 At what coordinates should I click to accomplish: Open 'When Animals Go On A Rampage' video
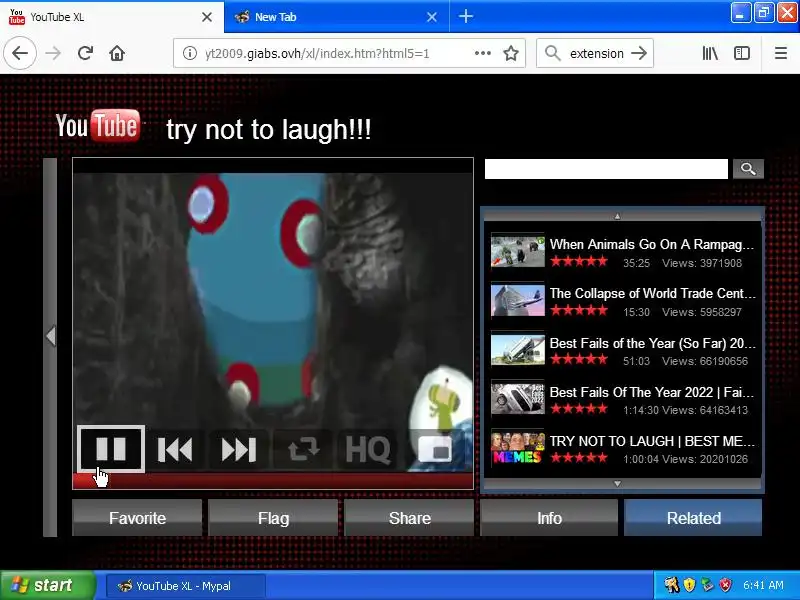pyautogui.click(x=622, y=252)
